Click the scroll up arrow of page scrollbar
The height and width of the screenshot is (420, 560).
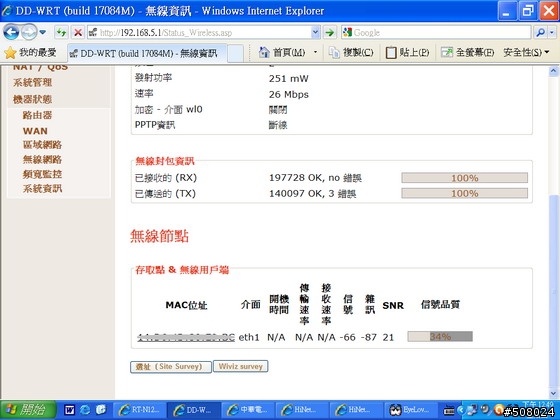click(x=553, y=71)
